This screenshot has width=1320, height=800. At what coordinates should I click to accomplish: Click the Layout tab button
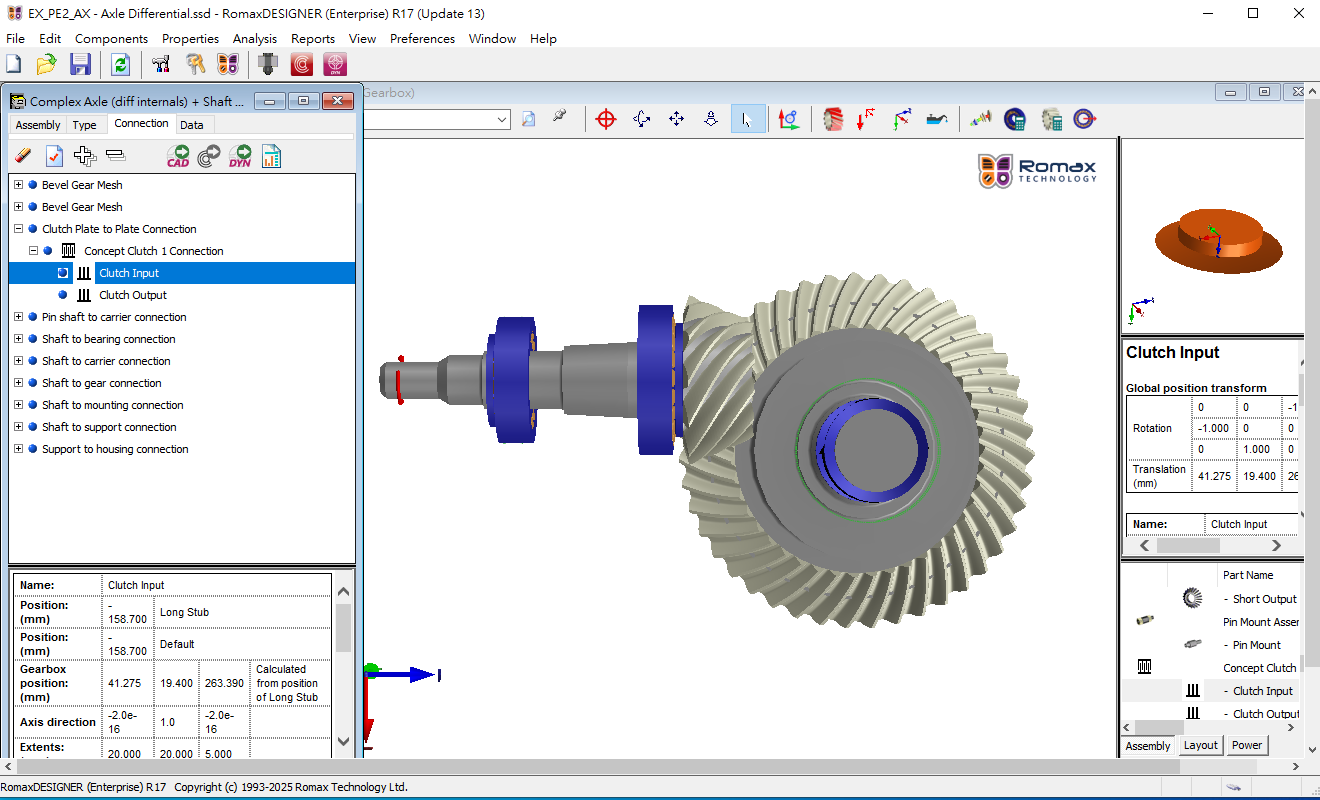pos(1200,745)
